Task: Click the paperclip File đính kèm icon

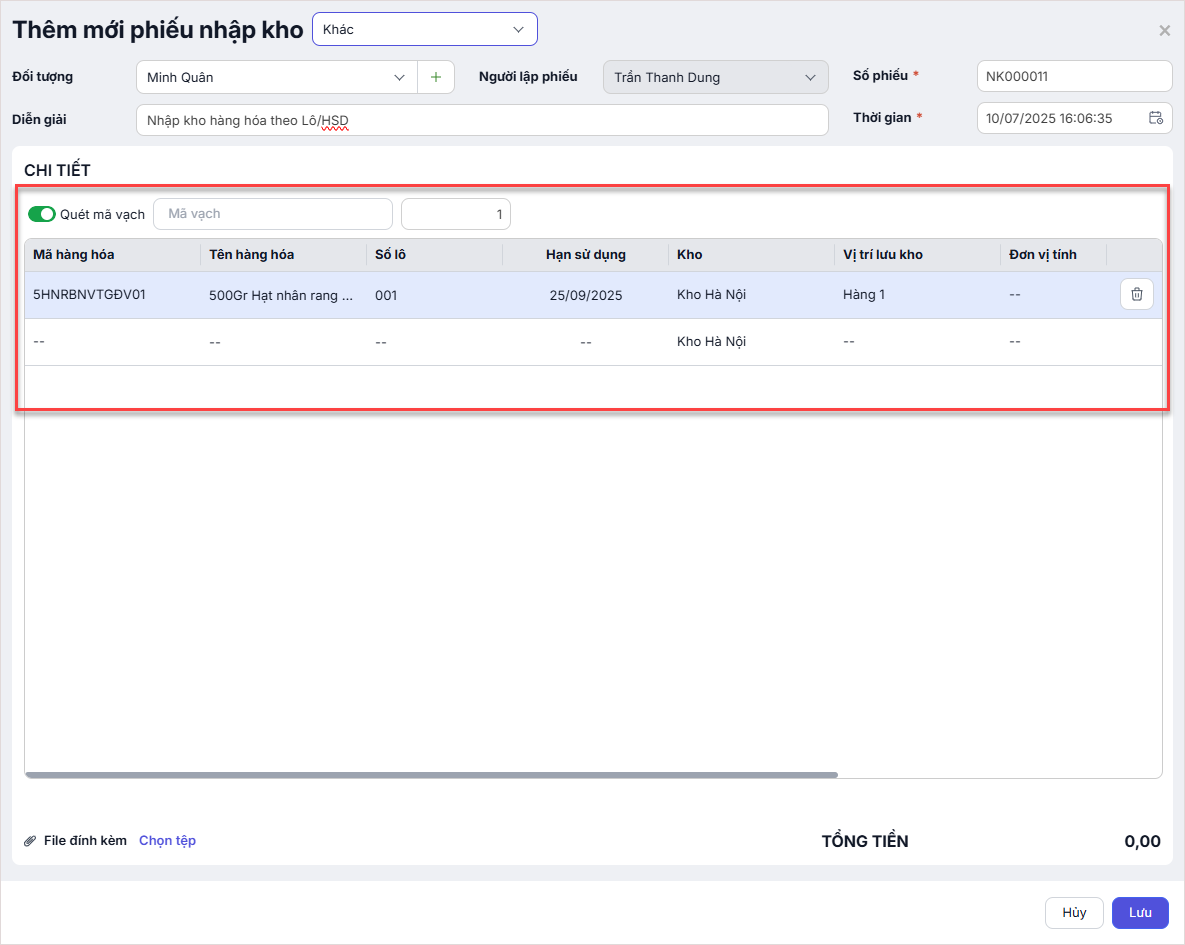Action: [x=30, y=841]
